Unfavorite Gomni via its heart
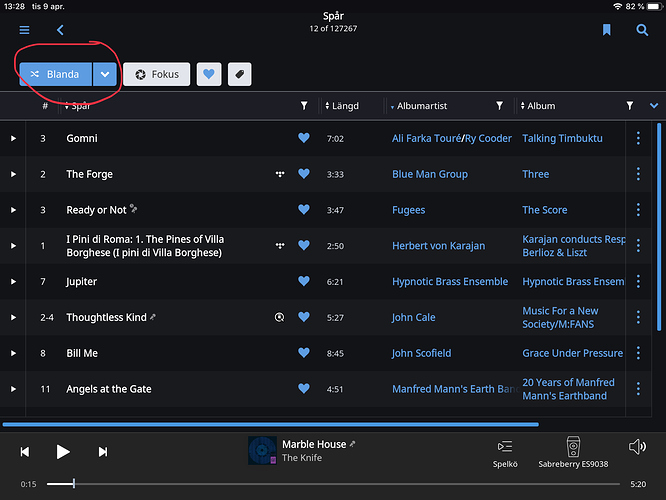The height and width of the screenshot is (500, 666). coord(304,138)
